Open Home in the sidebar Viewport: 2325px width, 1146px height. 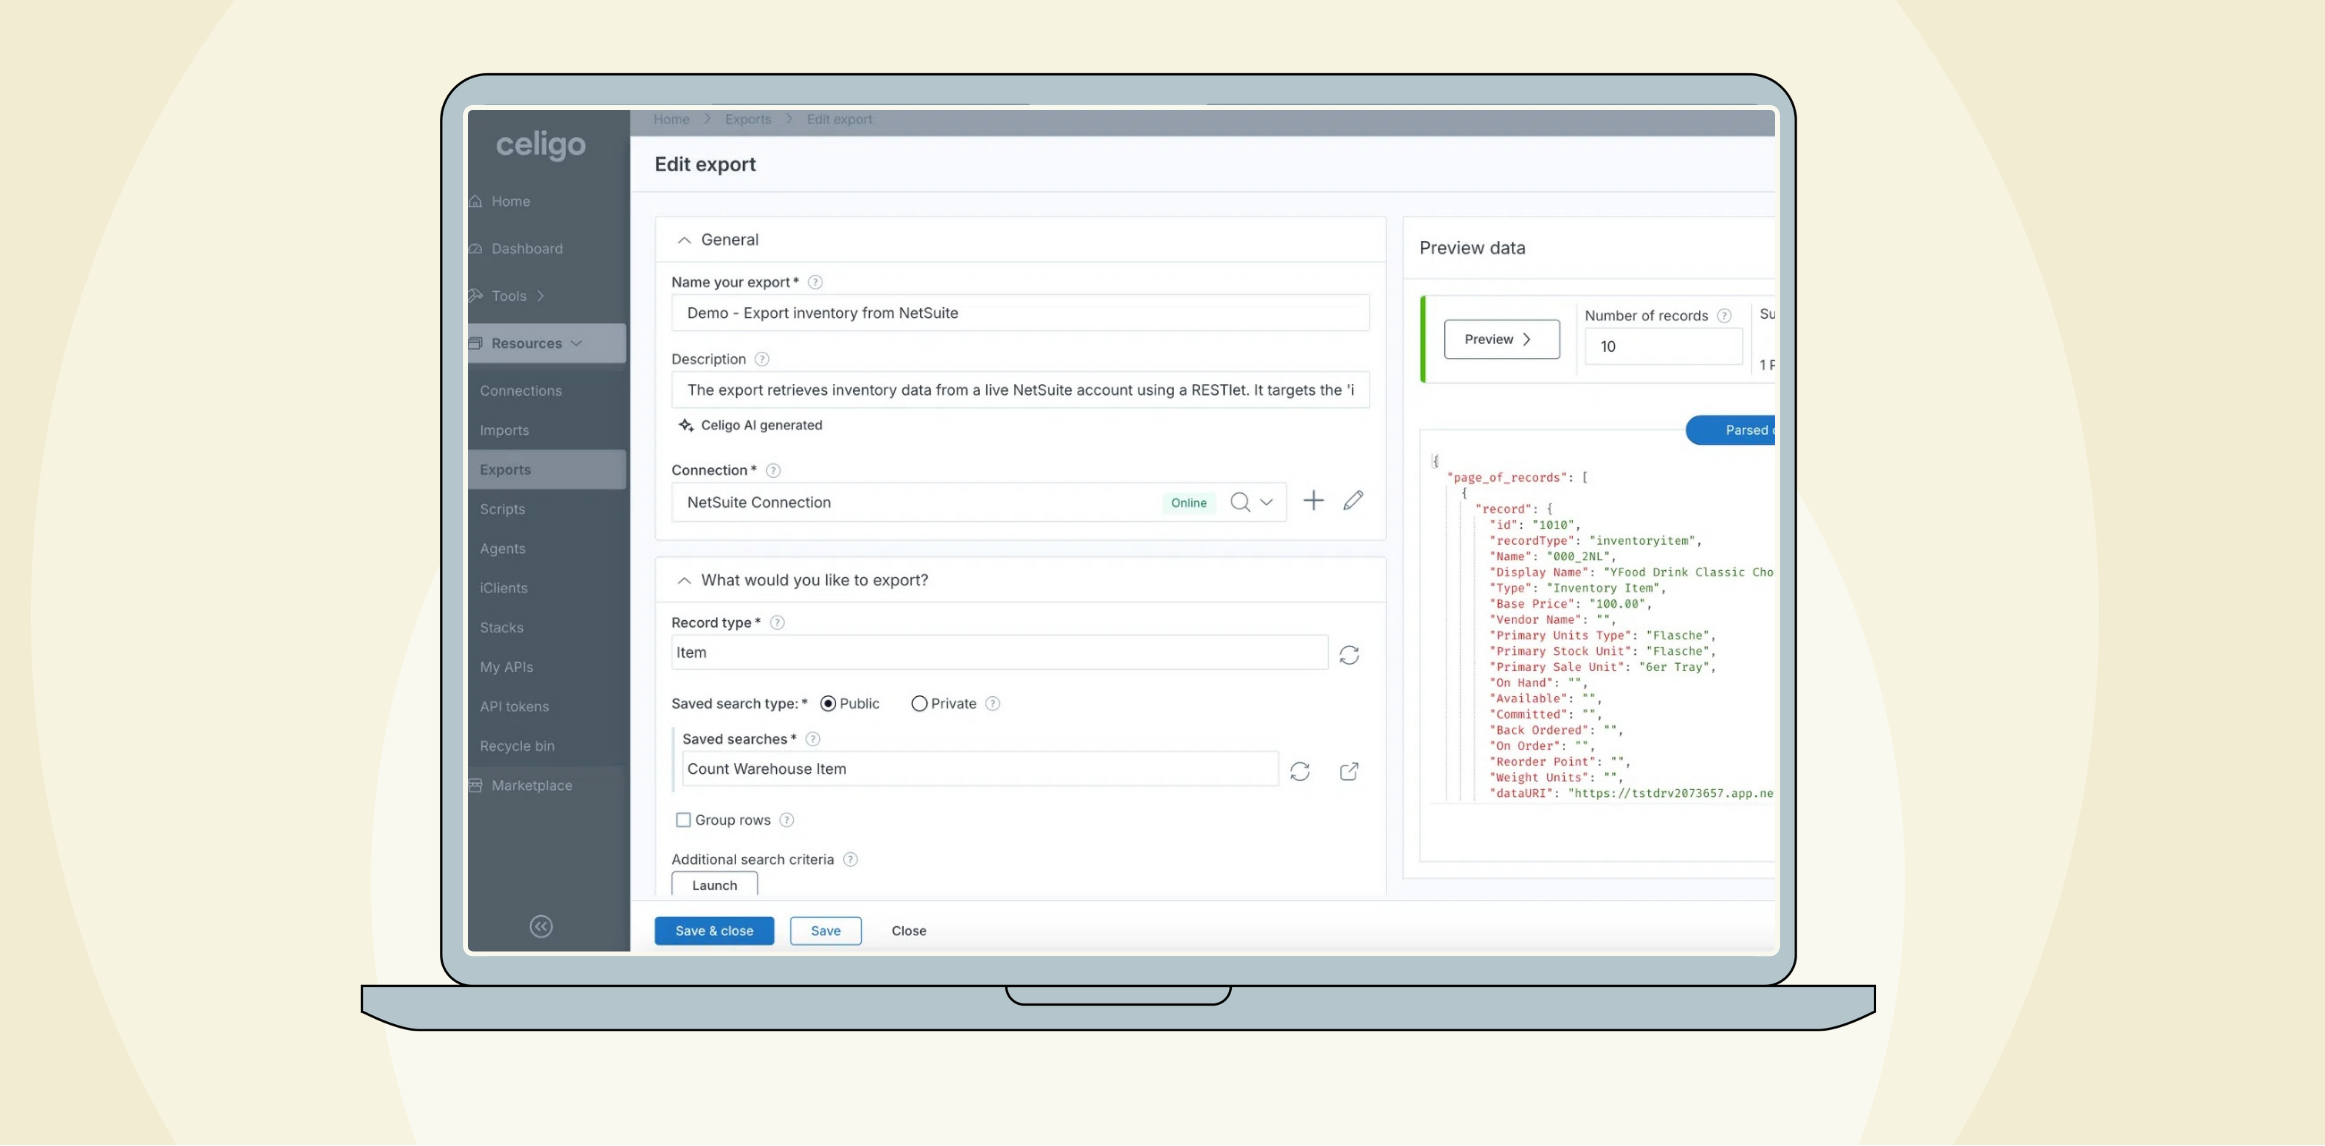pyautogui.click(x=511, y=201)
